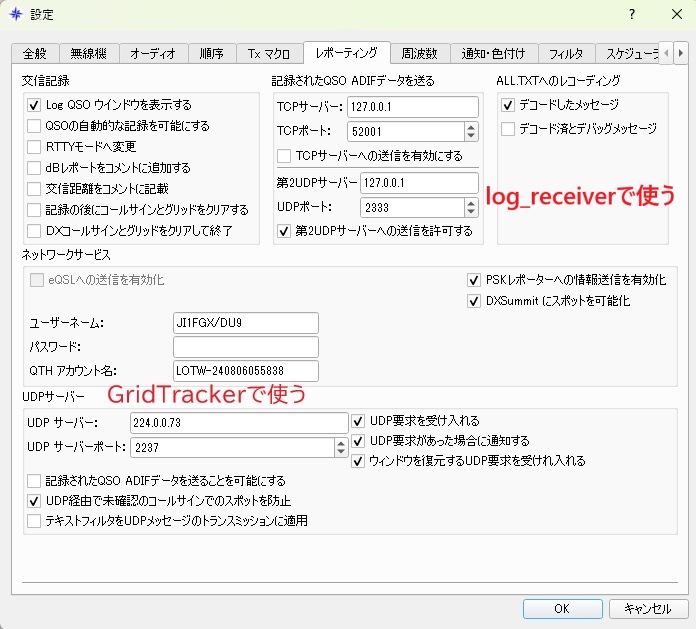
Task: Decrease the second UDP port value
Action: (x=471, y=212)
